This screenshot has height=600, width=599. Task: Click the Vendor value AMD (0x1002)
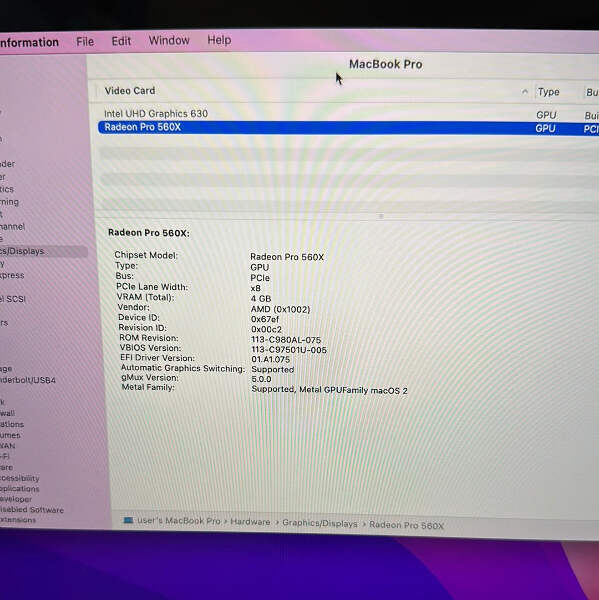coord(281,309)
